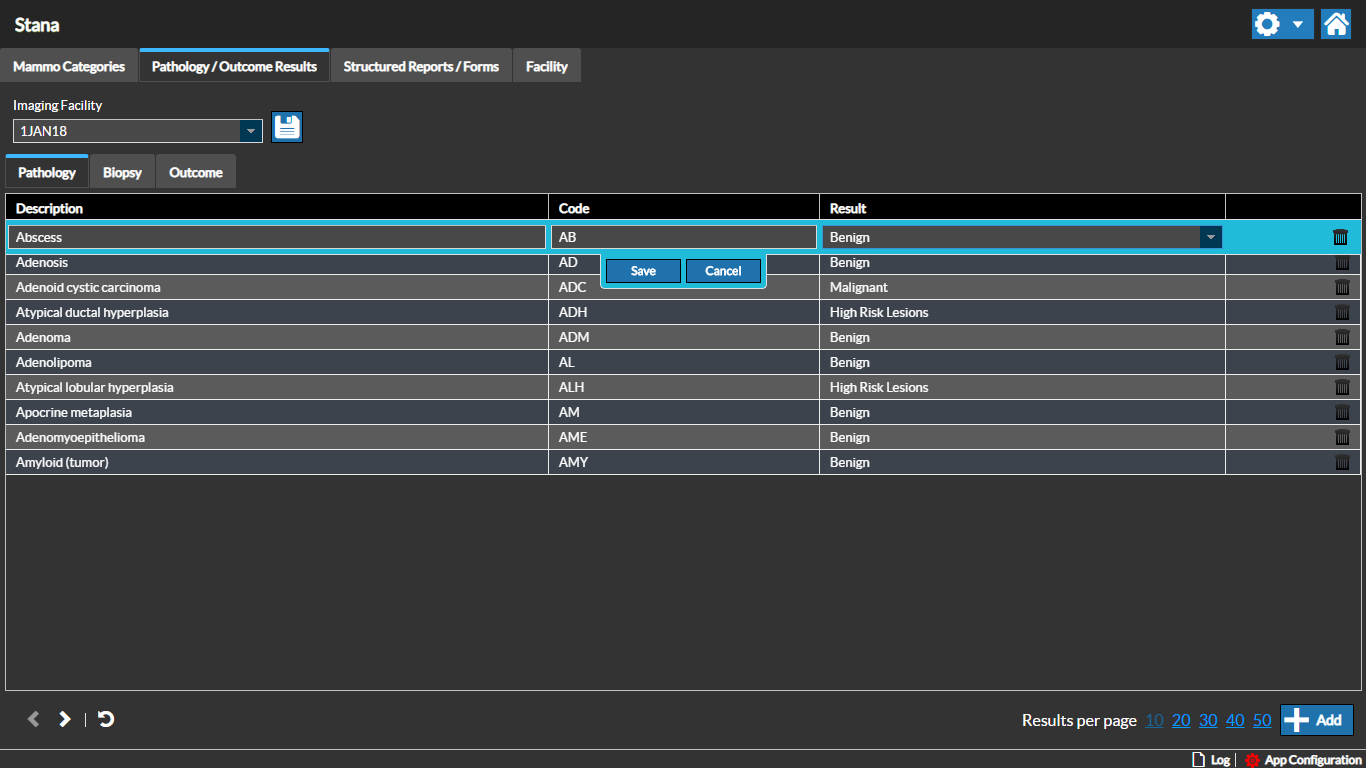Image resolution: width=1366 pixels, height=768 pixels.
Task: Delete the Abscess row with trash icon
Action: (1340, 237)
